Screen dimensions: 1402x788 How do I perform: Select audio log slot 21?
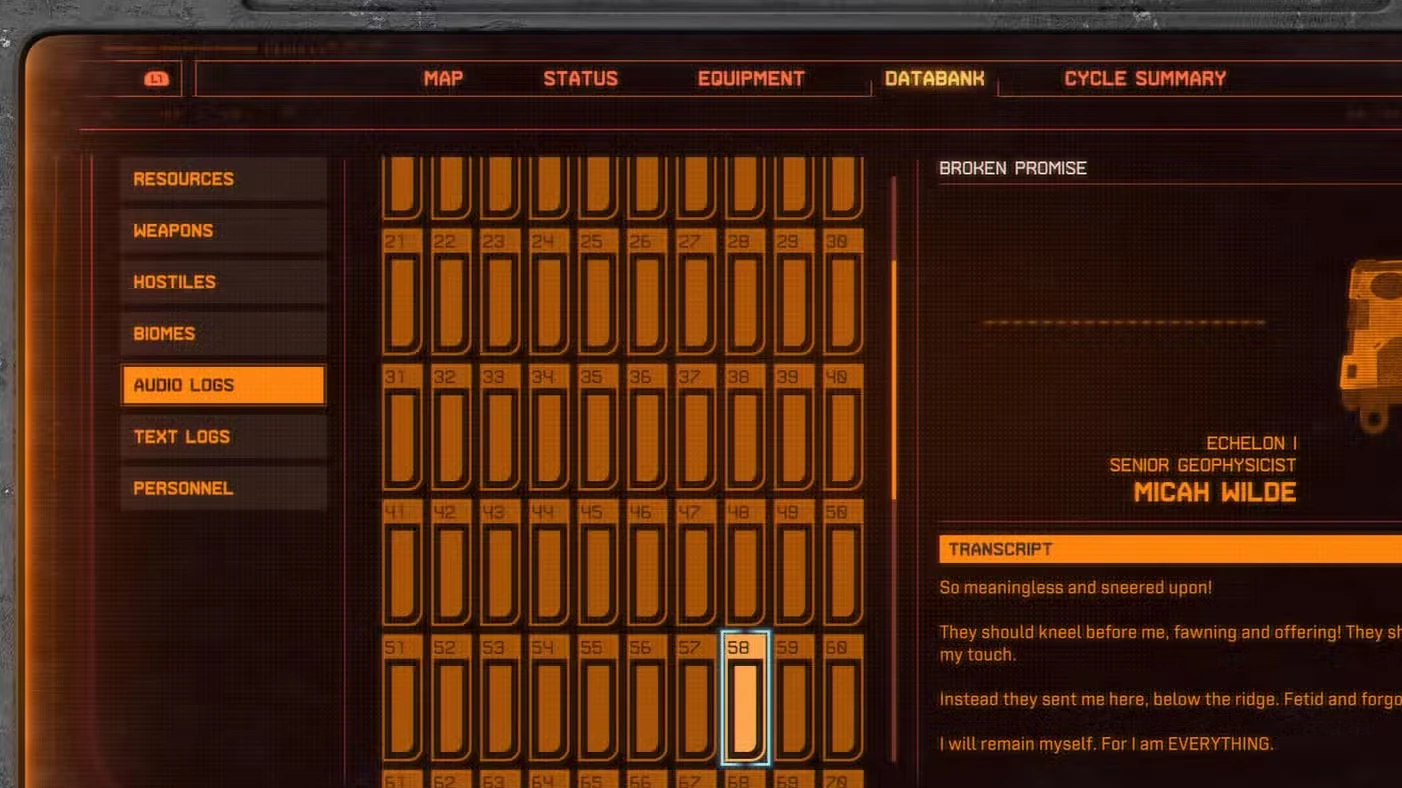coord(402,292)
